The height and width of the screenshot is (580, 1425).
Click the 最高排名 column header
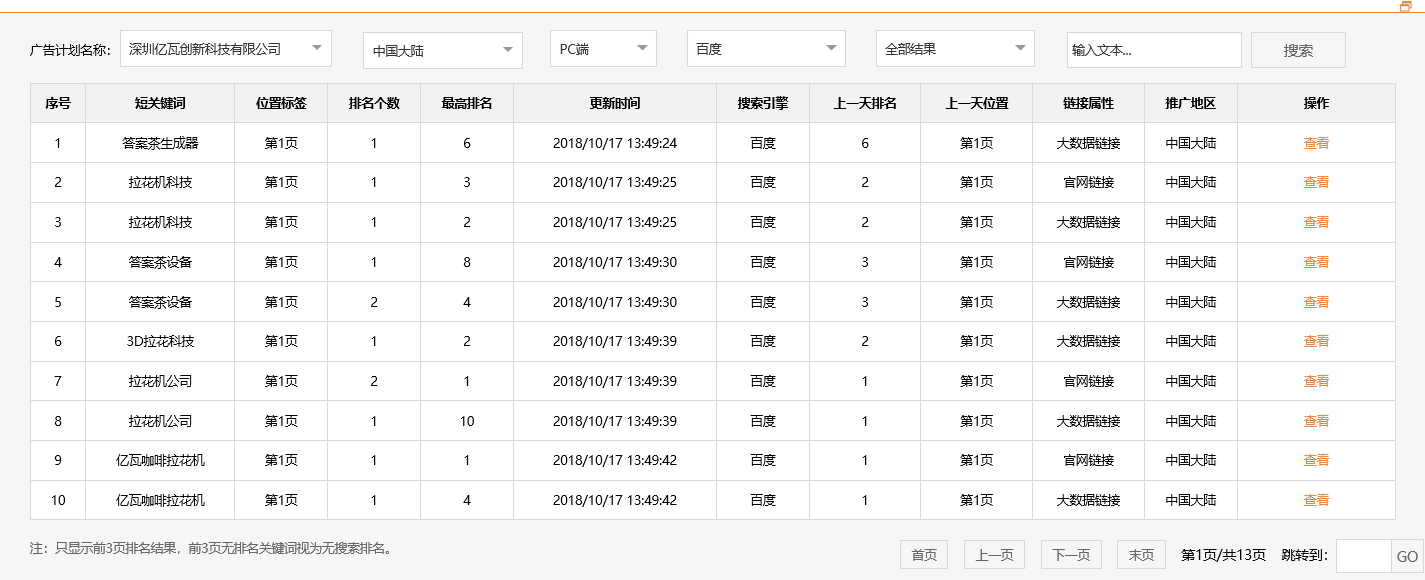465,103
